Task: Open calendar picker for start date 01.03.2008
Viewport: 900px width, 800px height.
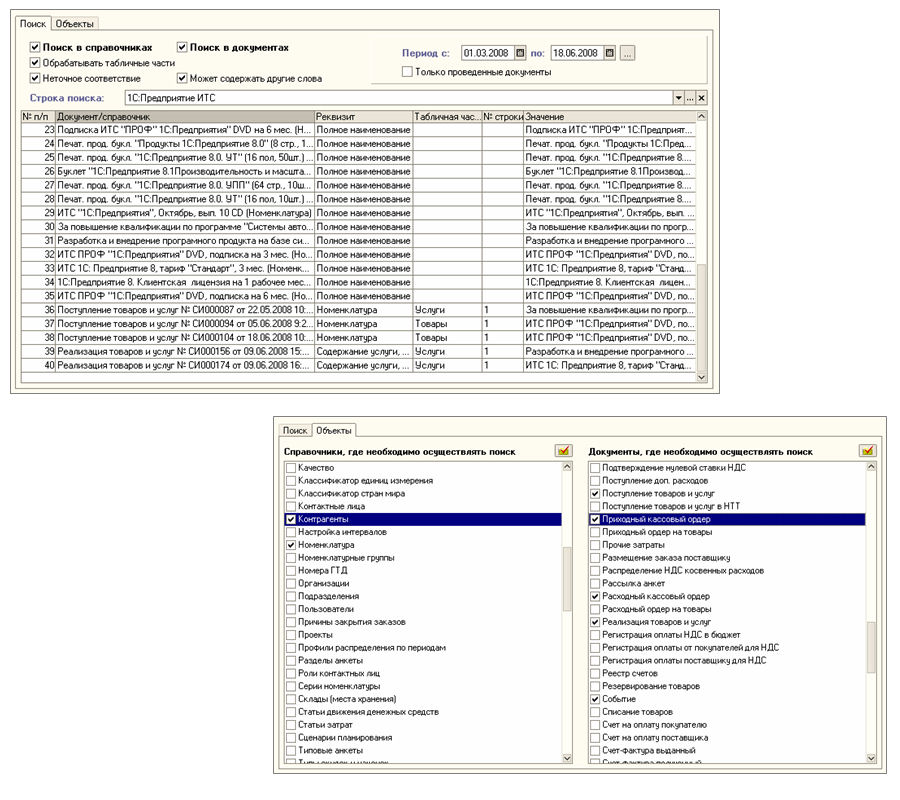Action: [x=520, y=53]
